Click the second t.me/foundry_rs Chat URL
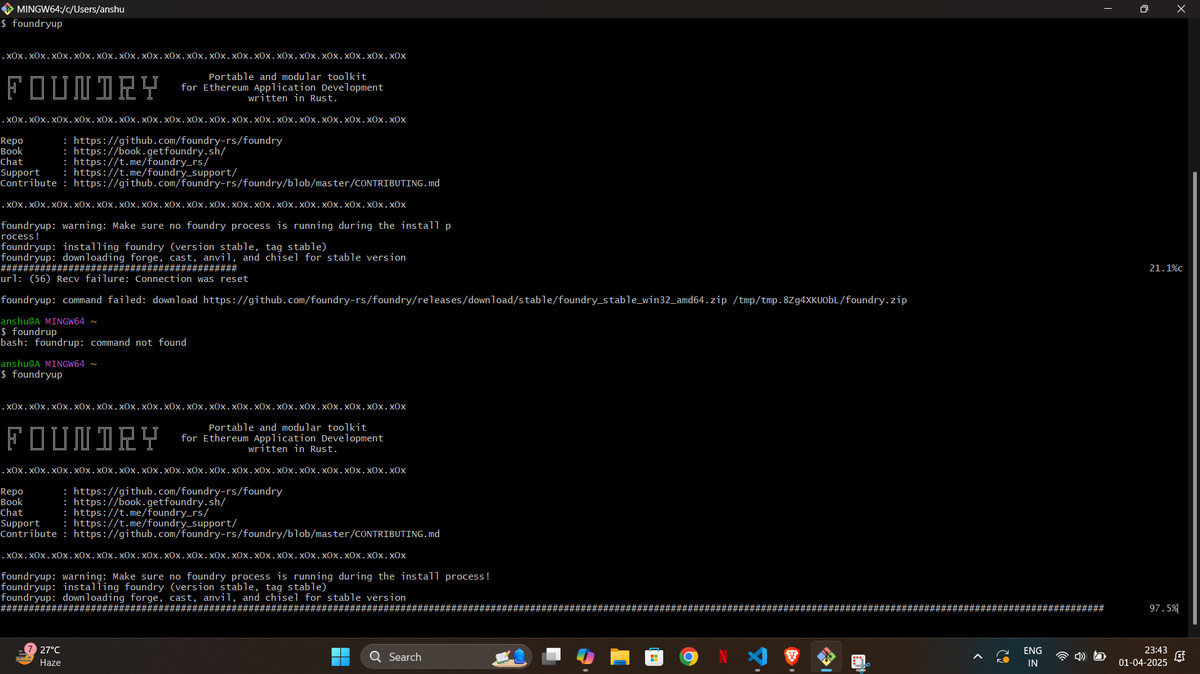 tap(141, 513)
